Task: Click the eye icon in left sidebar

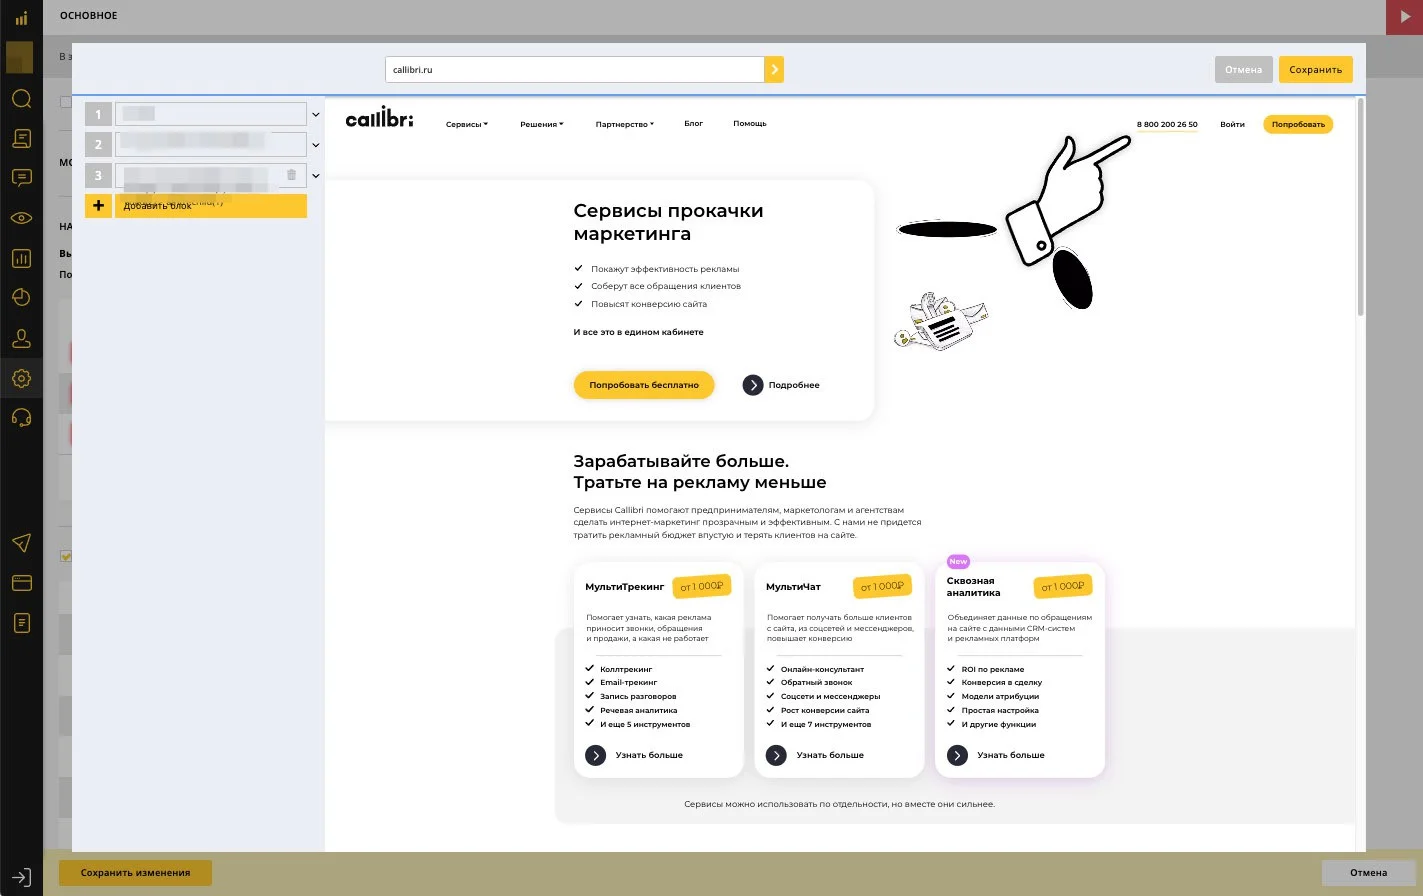Action: pos(21,218)
